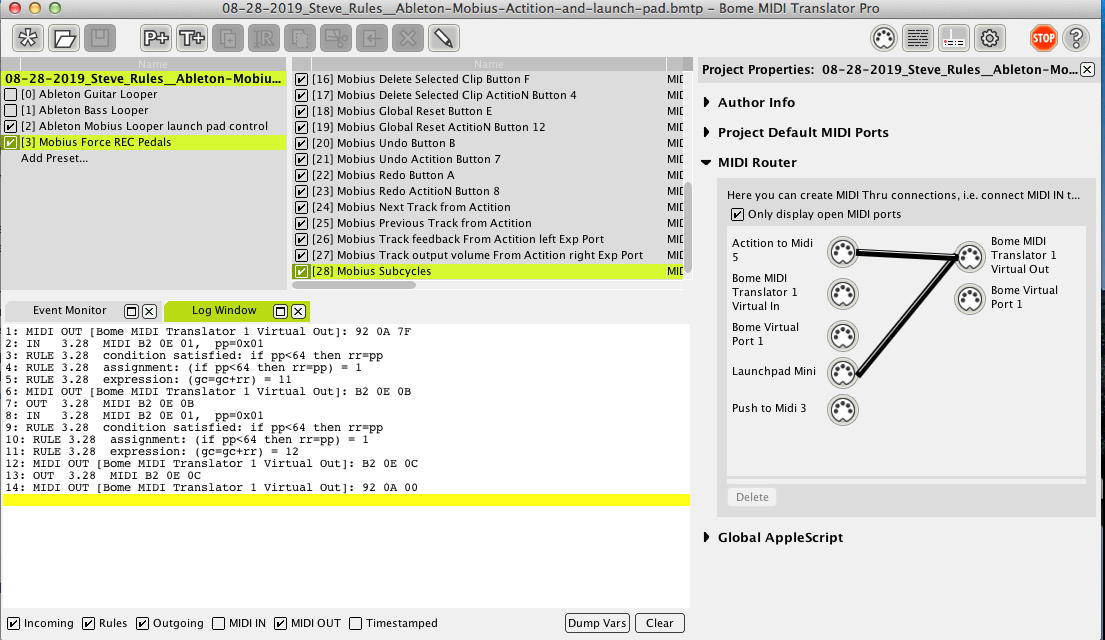
Task: Expand the Author Info section
Action: [x=707, y=102]
